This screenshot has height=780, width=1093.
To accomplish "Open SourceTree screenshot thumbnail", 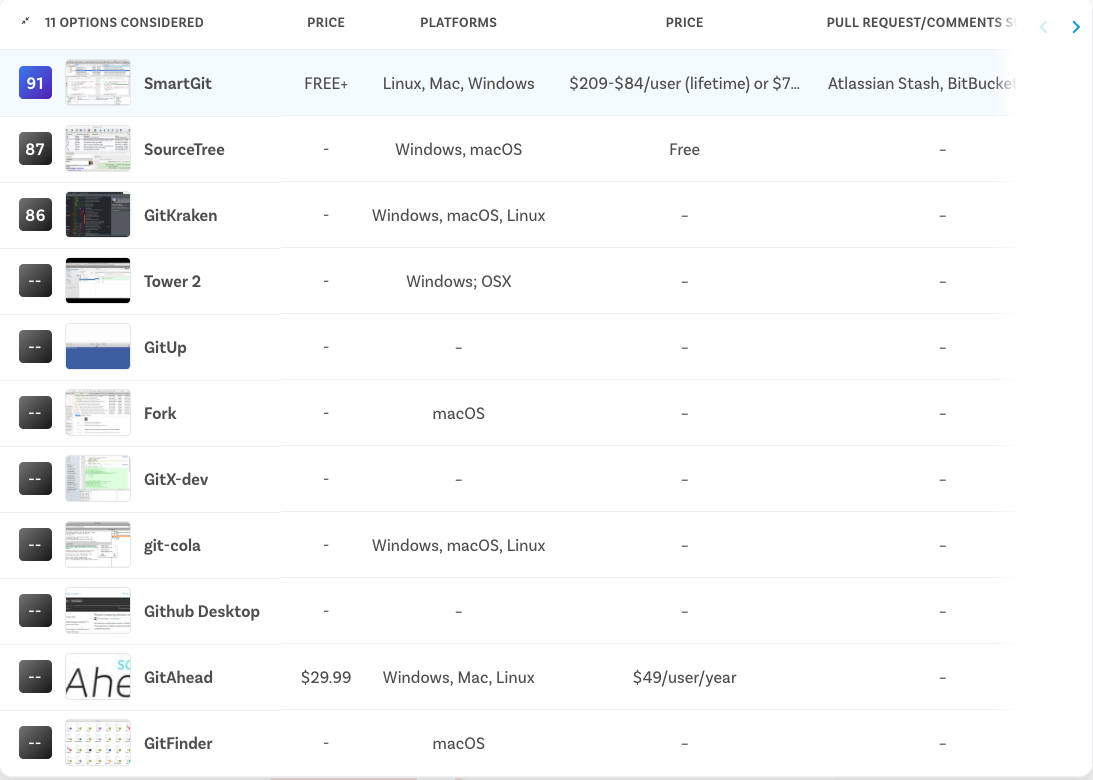I will tap(98, 149).
